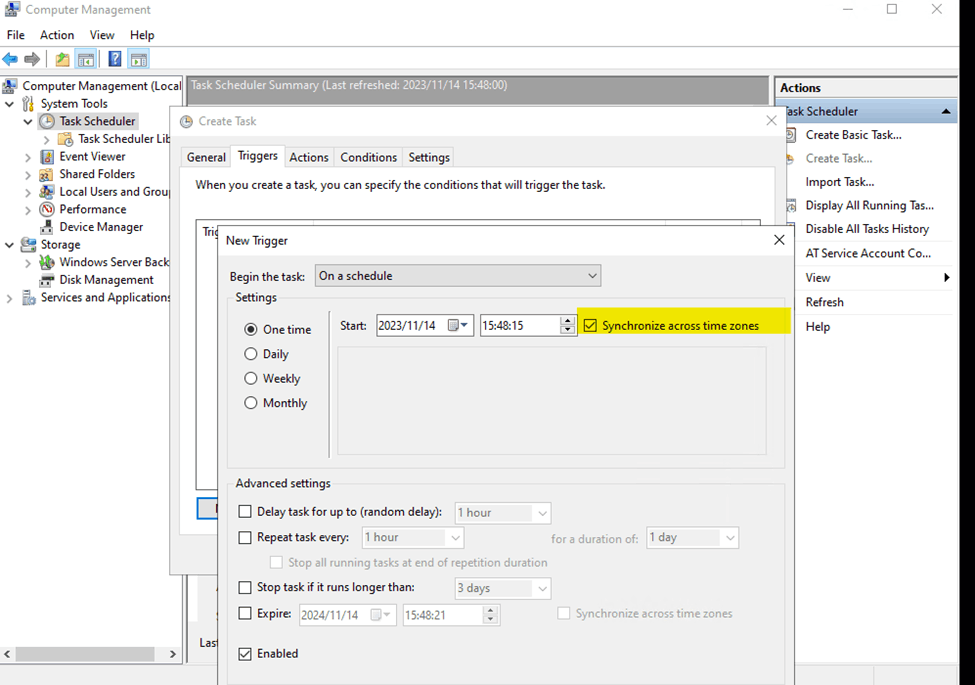Viewport: 975px width, 685px height.
Task: Click the Disk Management icon in tree
Action: (x=47, y=280)
